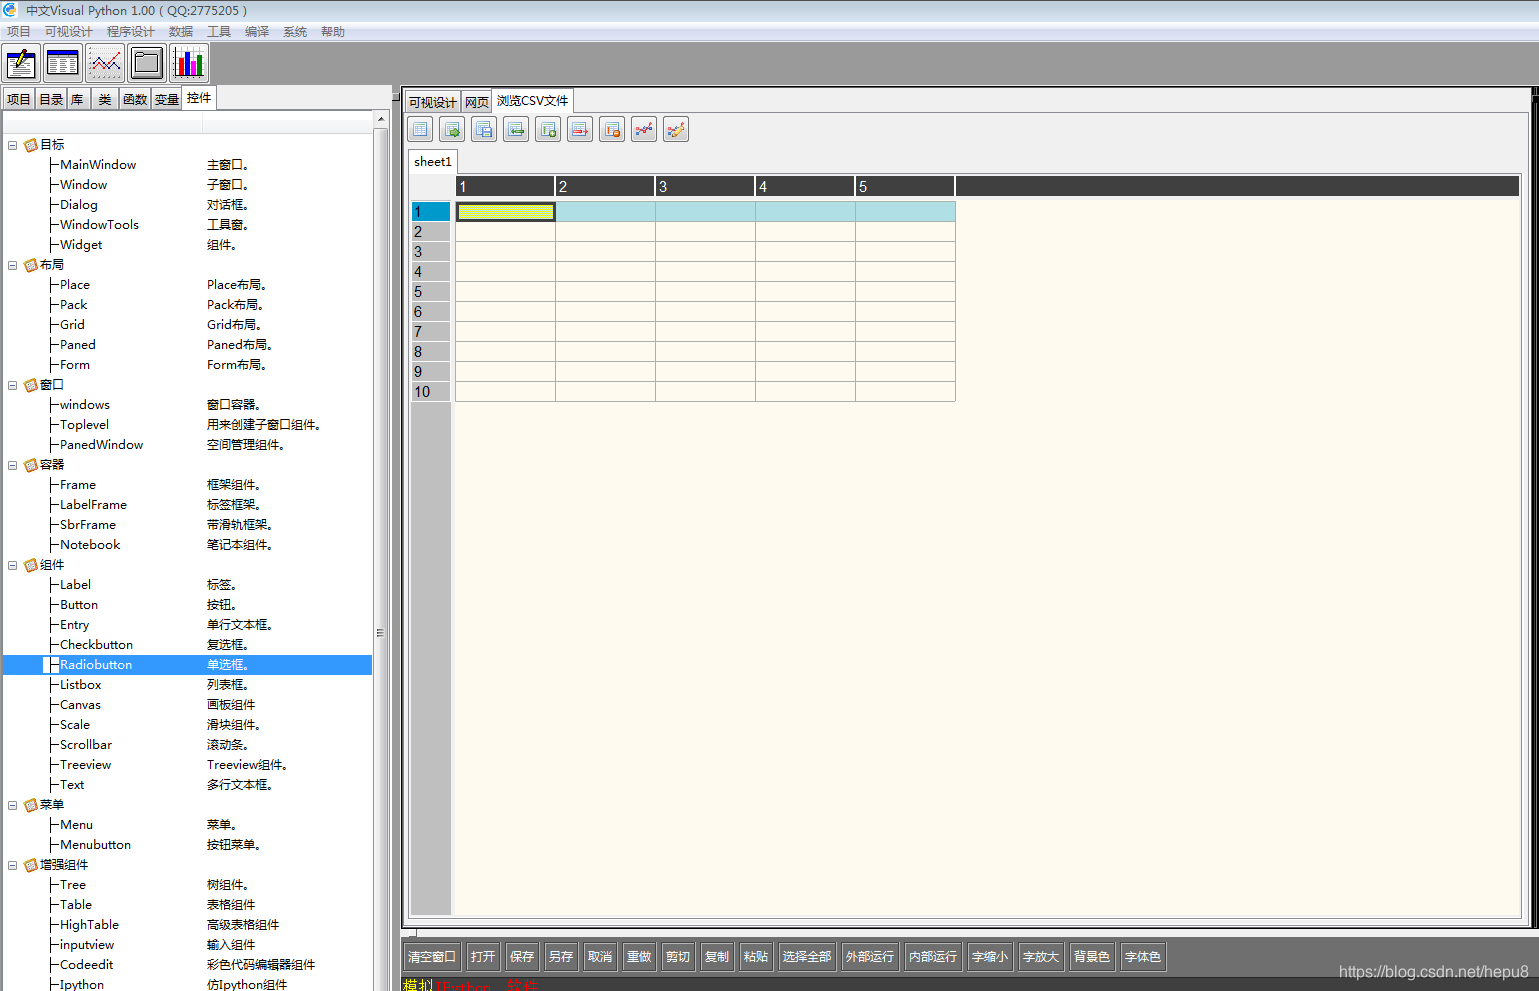Select the HighTable tree item
1539x991 pixels.
click(89, 925)
